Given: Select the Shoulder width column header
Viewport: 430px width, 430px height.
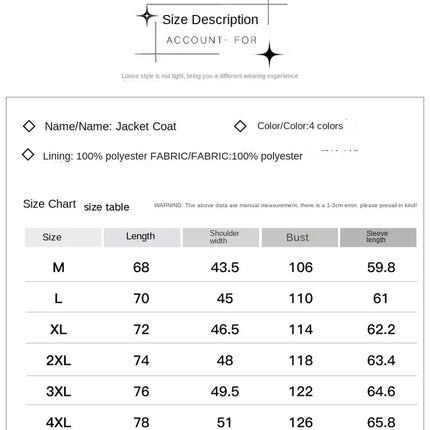Looking at the screenshot, I should pos(221,237).
